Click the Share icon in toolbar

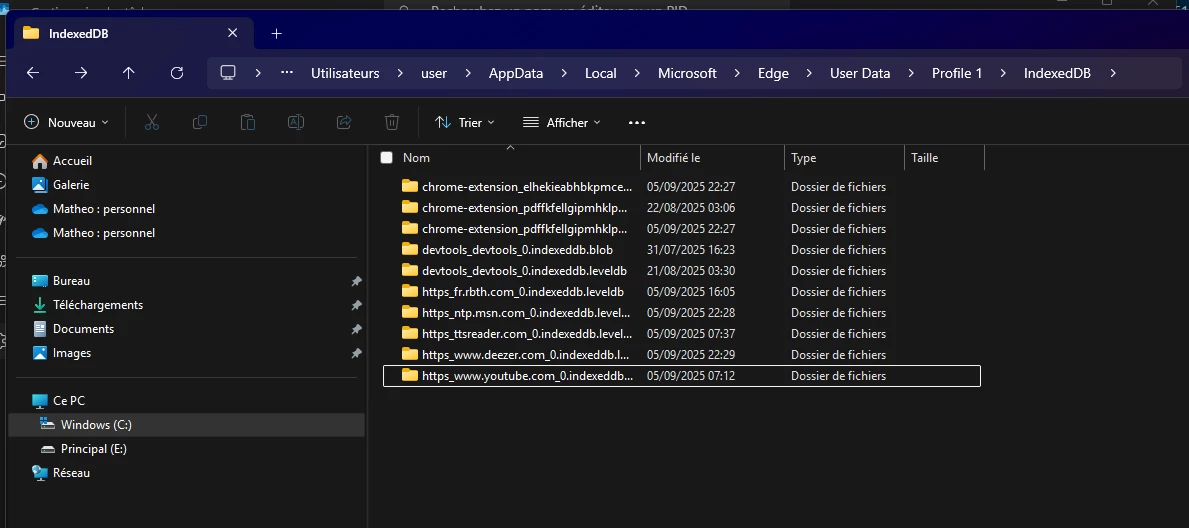pos(344,122)
